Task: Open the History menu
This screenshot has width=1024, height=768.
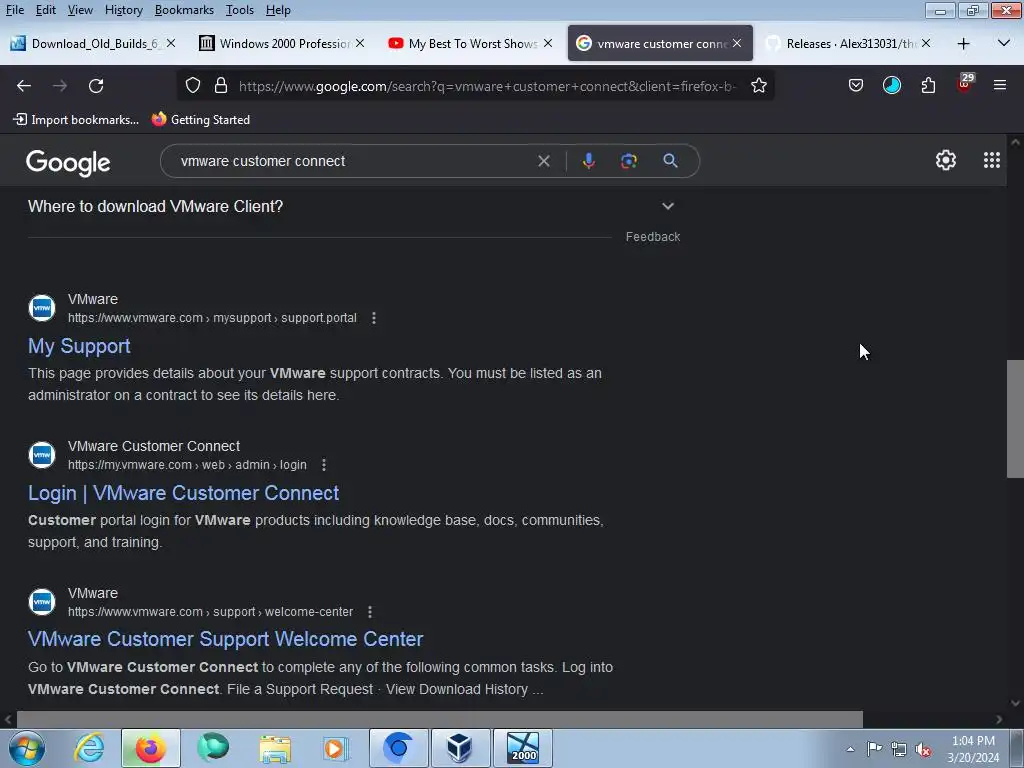Action: pos(123,10)
